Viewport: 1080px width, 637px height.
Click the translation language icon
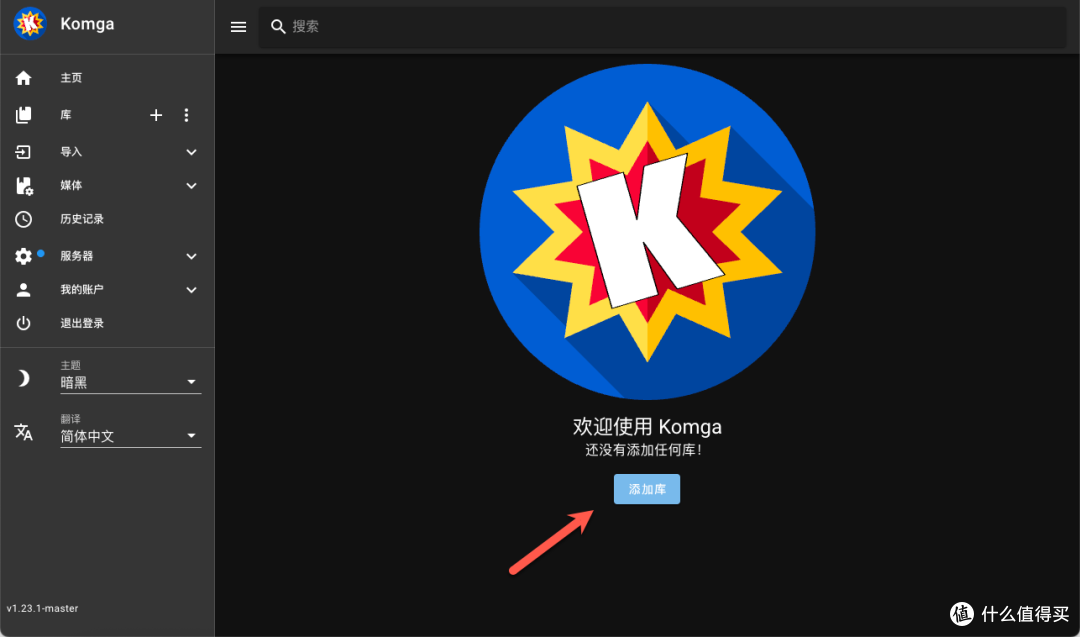click(x=23, y=432)
